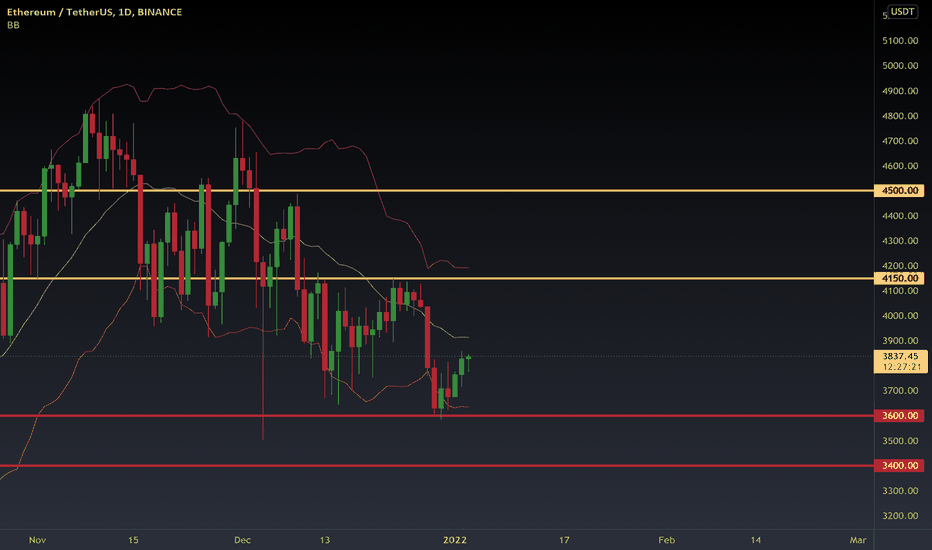This screenshot has width=932, height=550.
Task: Click the 3600.00 red price label
Action: 899,415
